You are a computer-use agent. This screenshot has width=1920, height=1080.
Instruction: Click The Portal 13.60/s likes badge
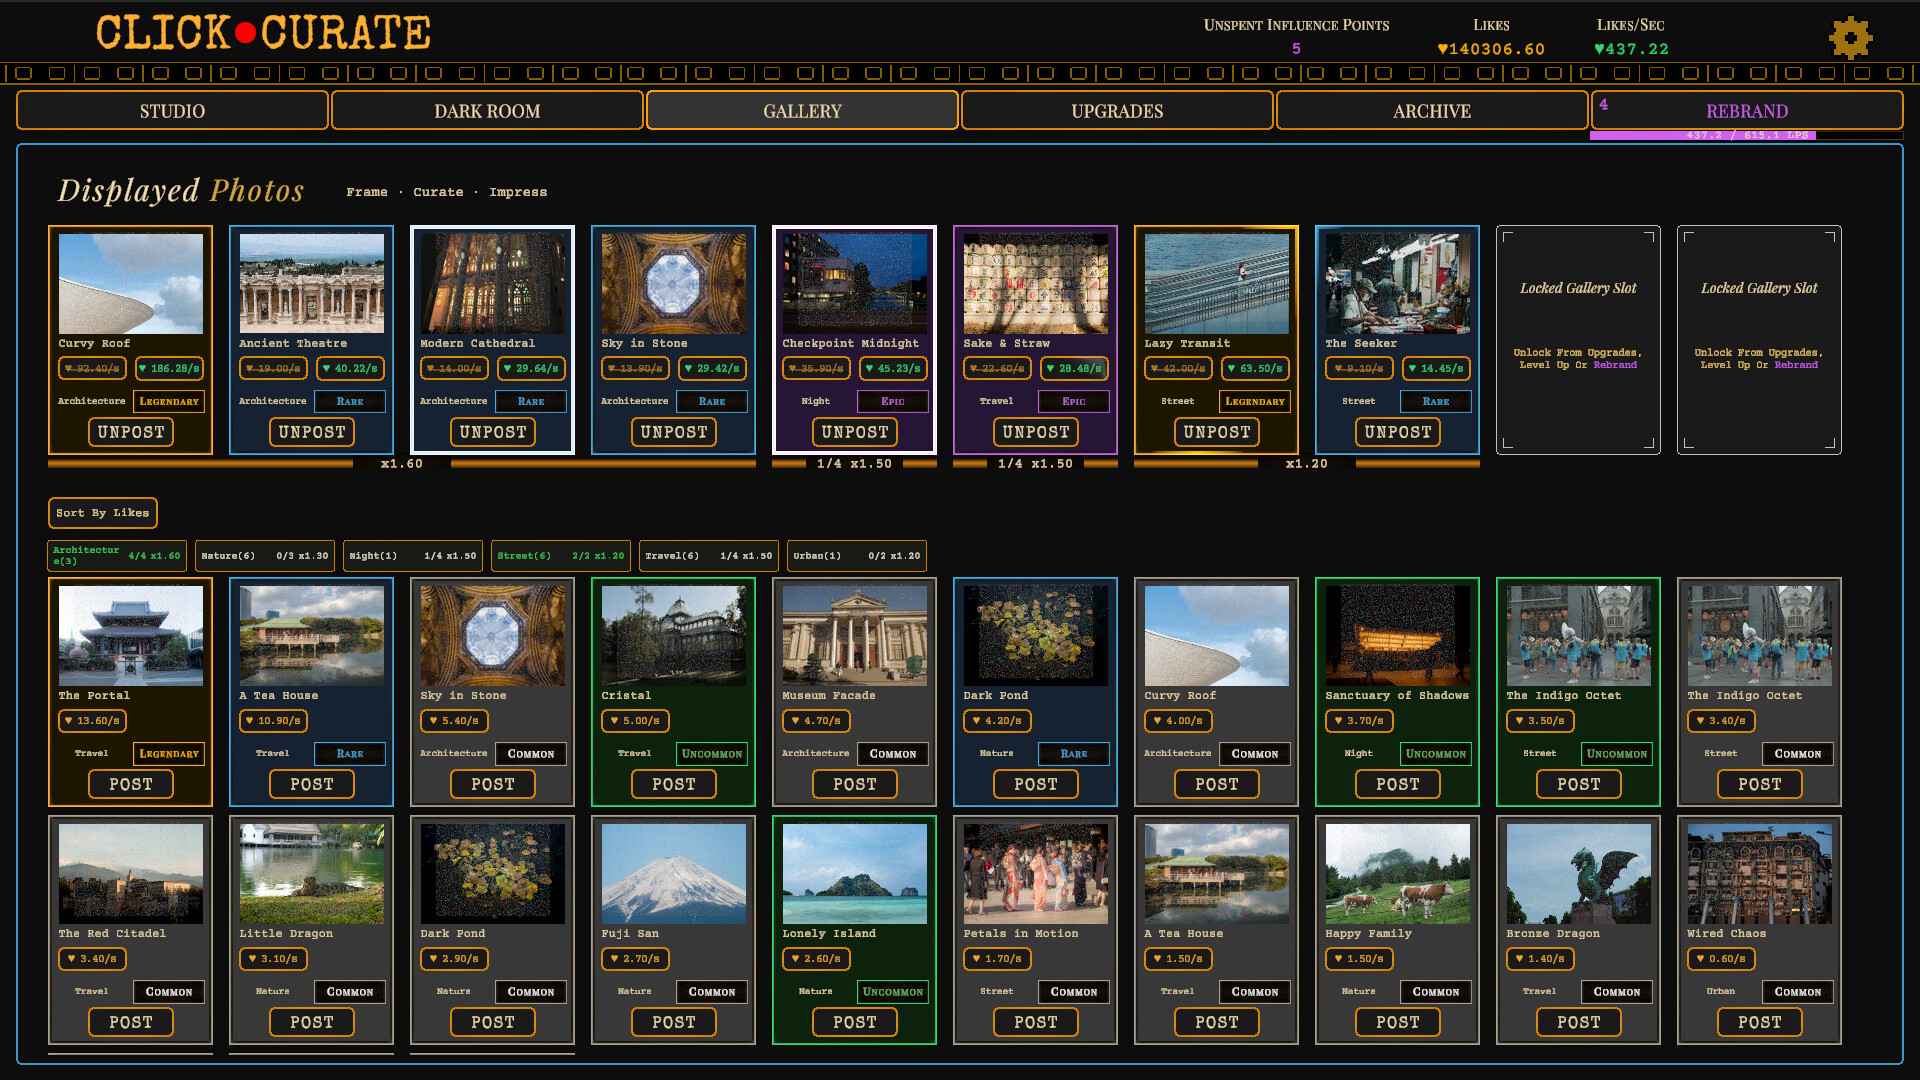(92, 721)
